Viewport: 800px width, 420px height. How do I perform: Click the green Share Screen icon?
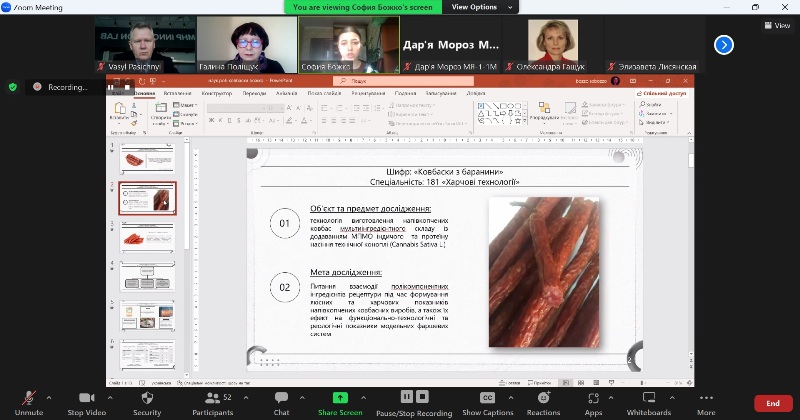coord(340,398)
